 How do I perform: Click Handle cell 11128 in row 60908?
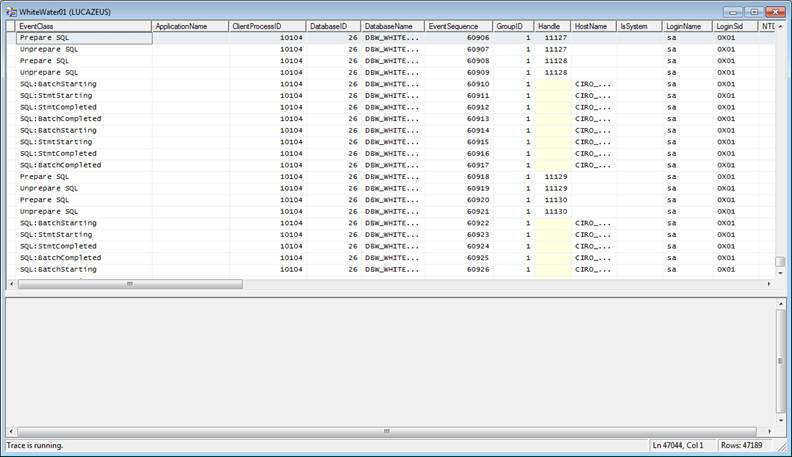[553, 61]
